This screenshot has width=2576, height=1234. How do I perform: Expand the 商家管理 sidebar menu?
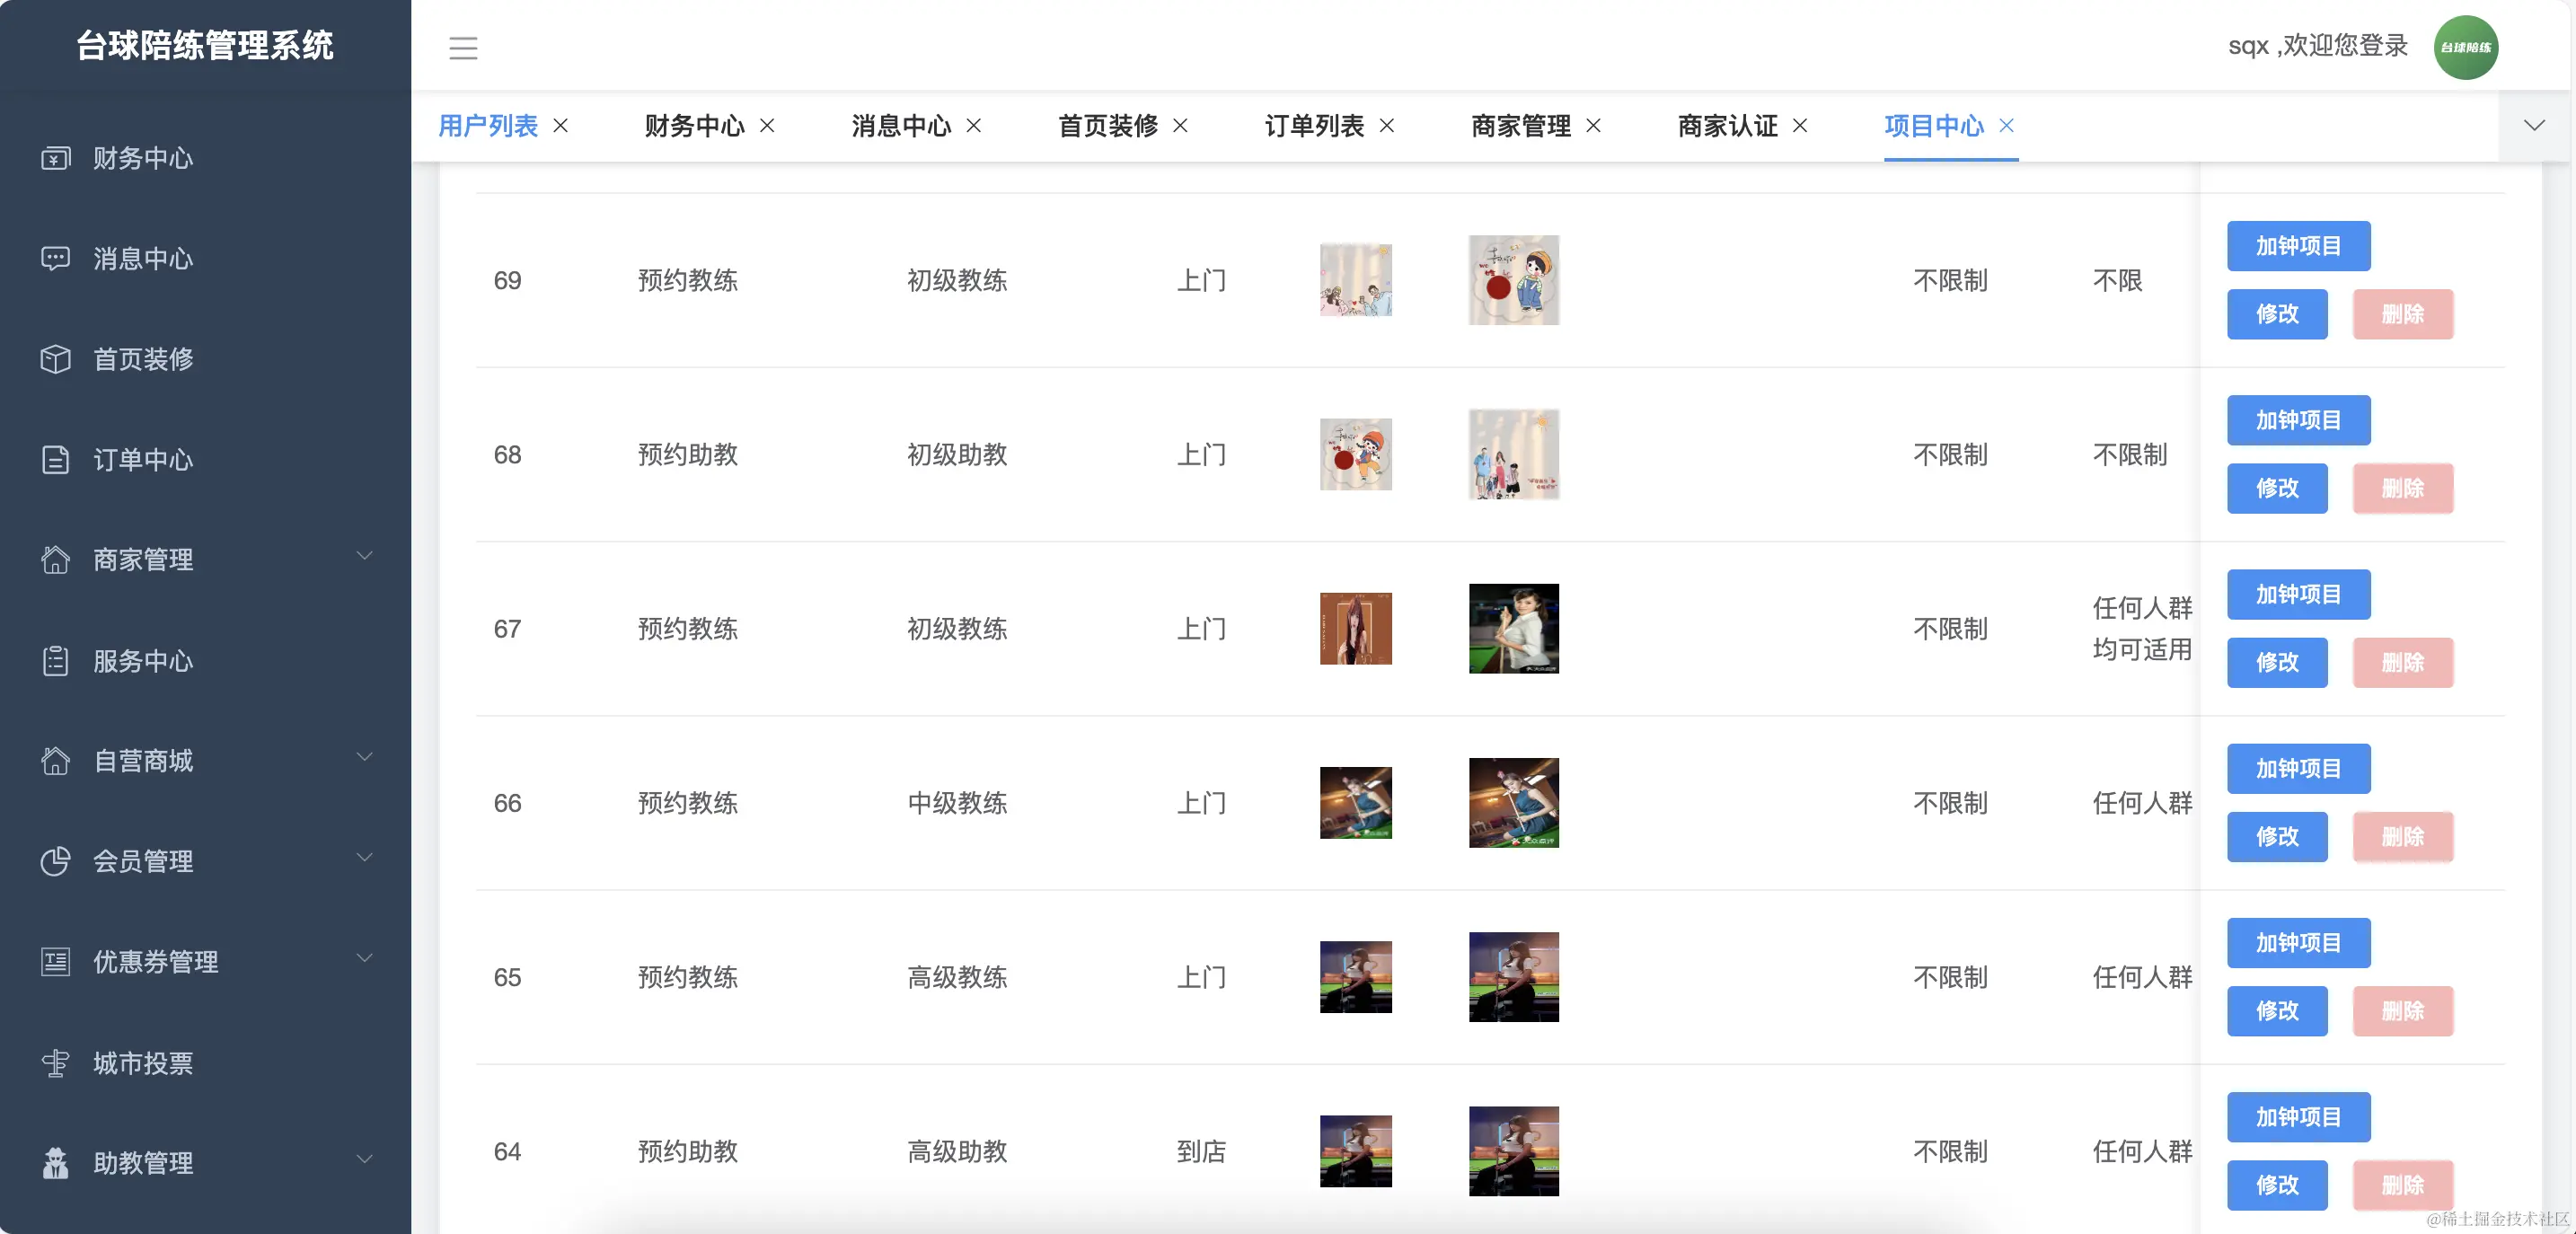[x=363, y=558]
